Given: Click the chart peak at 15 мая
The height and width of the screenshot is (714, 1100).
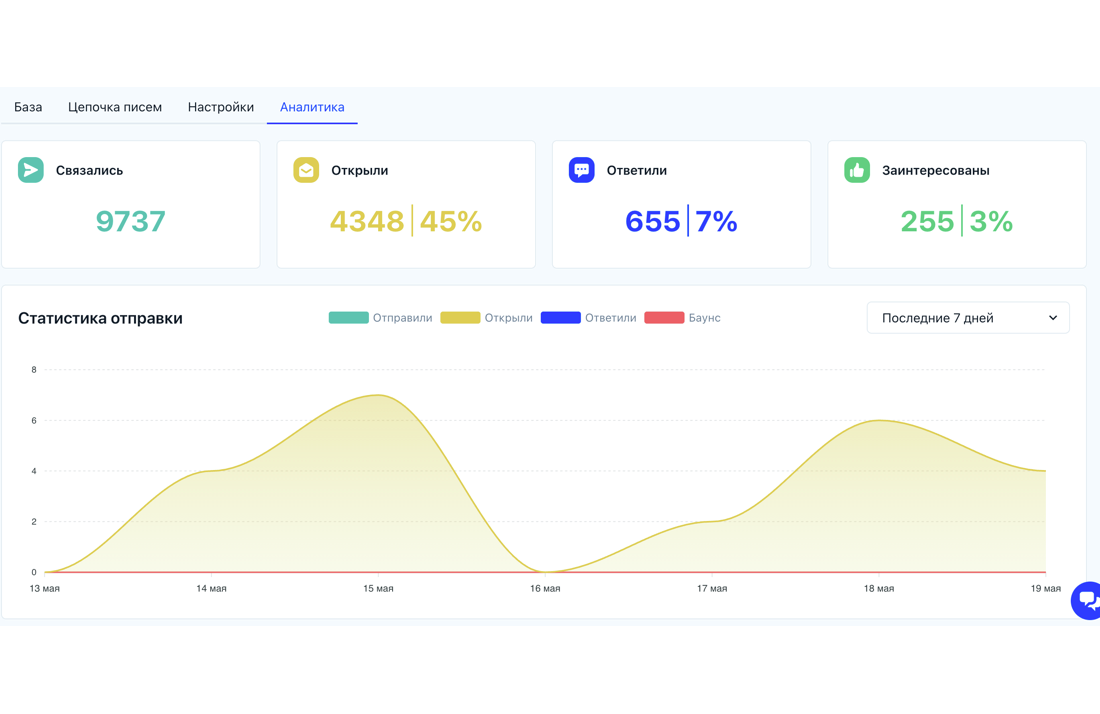Looking at the screenshot, I should (378, 395).
